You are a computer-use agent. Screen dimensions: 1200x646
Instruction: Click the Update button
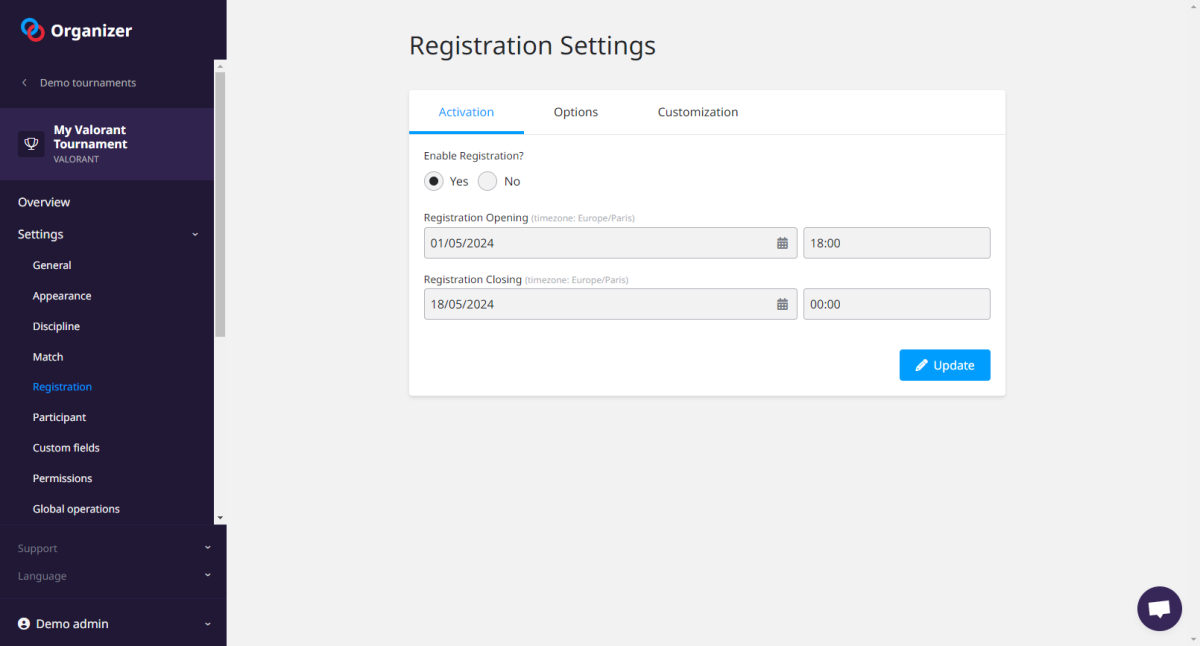(944, 364)
